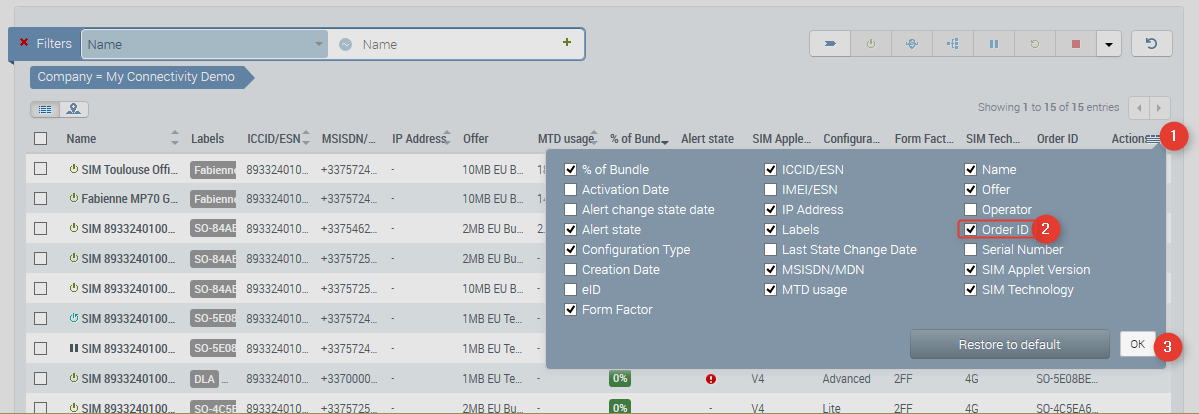Confirm column selection with OK button

click(1137, 344)
